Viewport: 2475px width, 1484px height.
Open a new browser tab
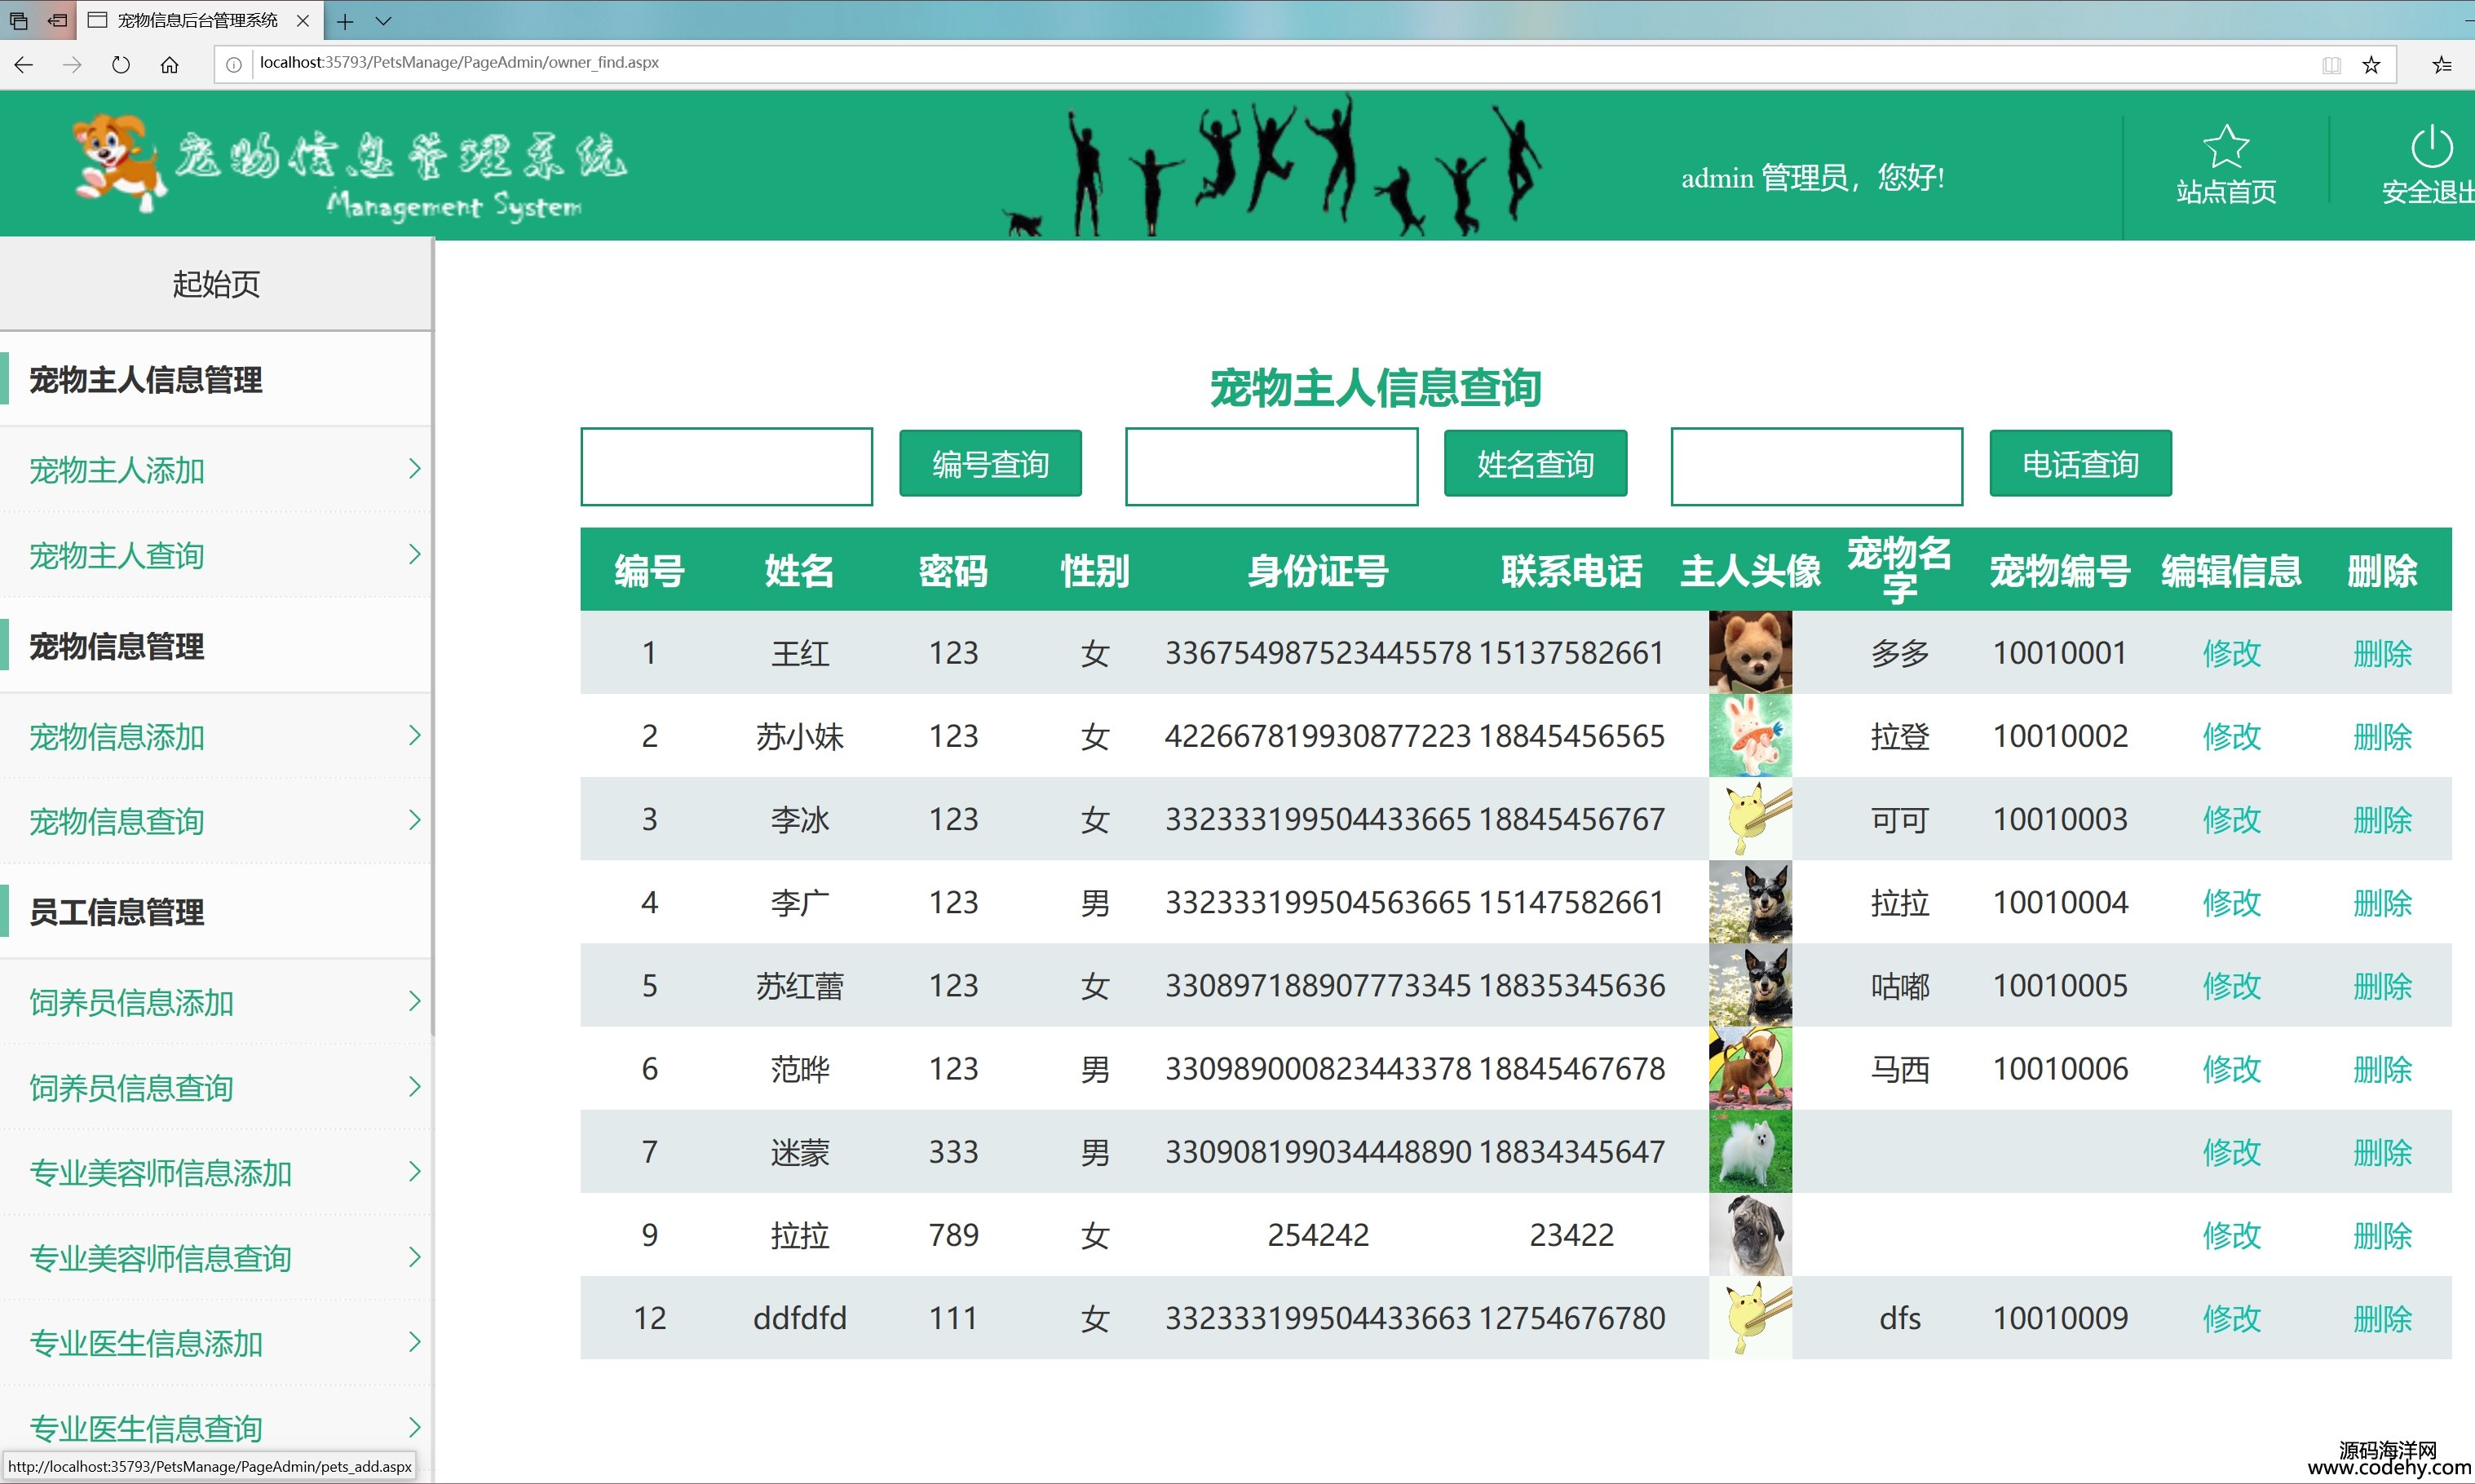pyautogui.click(x=345, y=20)
